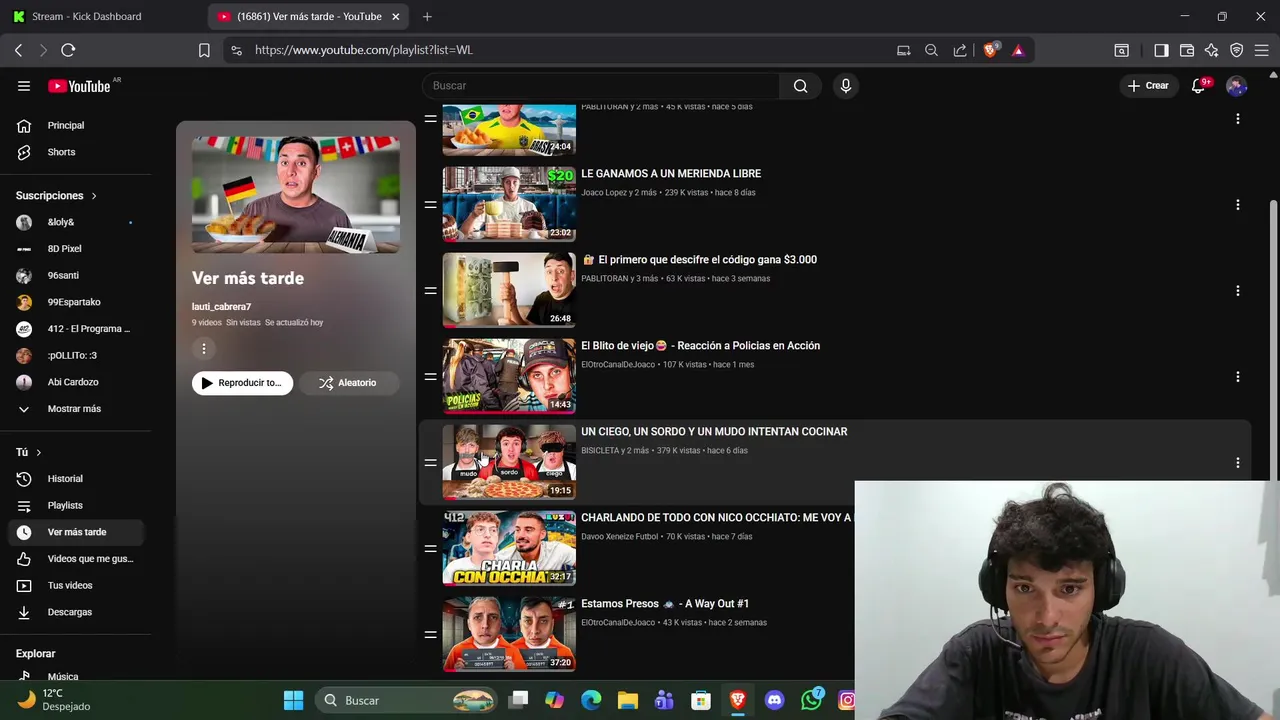Viewport: 1280px width, 720px height.
Task: Open lauti_cabrera7 channel link
Action: click(x=221, y=307)
